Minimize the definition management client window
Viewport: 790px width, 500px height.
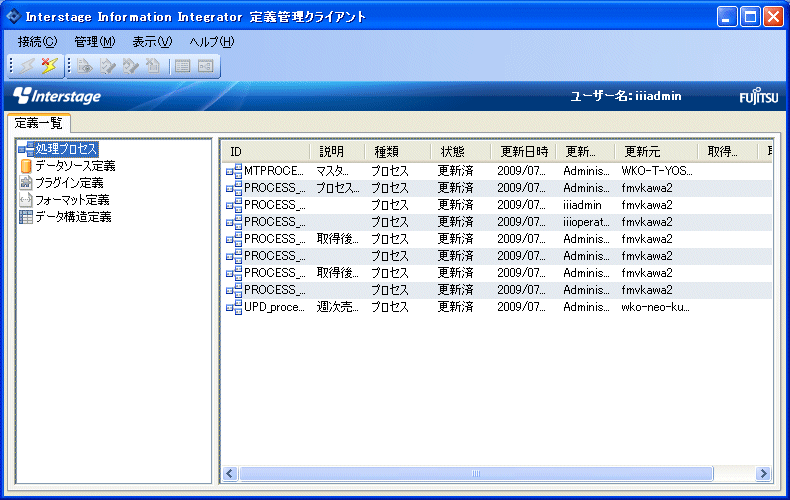726,17
